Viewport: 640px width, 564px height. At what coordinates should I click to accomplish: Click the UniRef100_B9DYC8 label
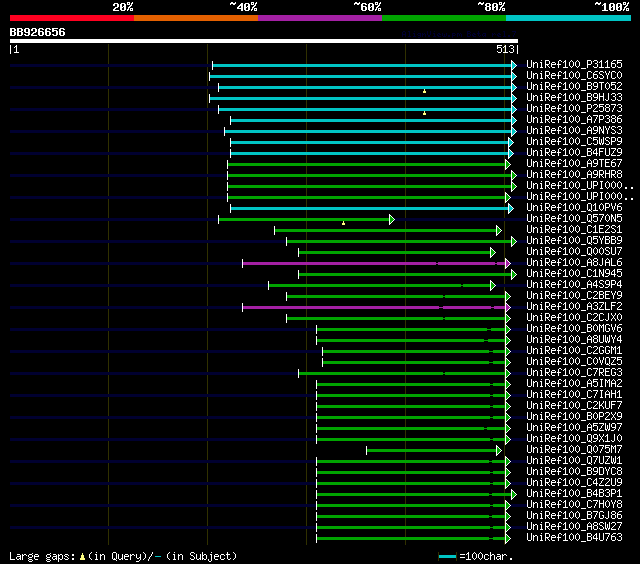pos(574,472)
